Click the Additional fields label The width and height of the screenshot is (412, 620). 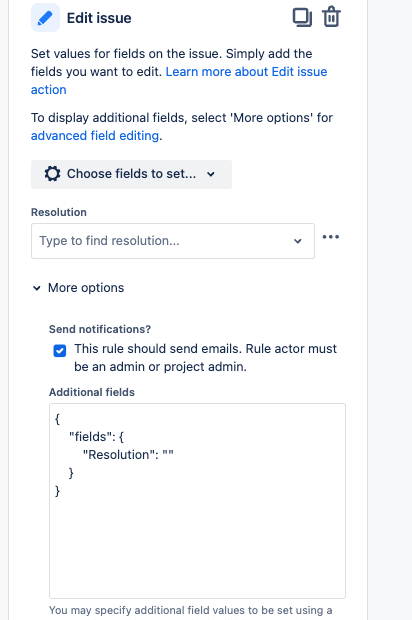coord(92,392)
